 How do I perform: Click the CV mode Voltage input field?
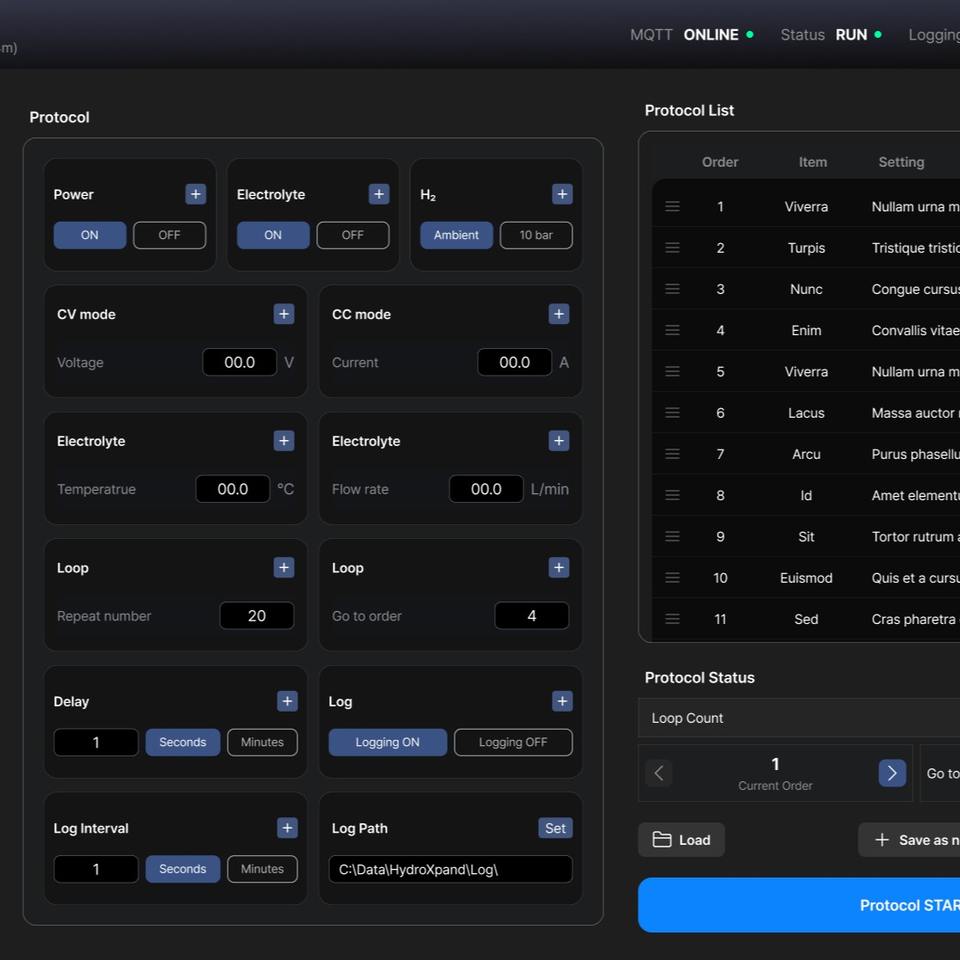click(240, 362)
